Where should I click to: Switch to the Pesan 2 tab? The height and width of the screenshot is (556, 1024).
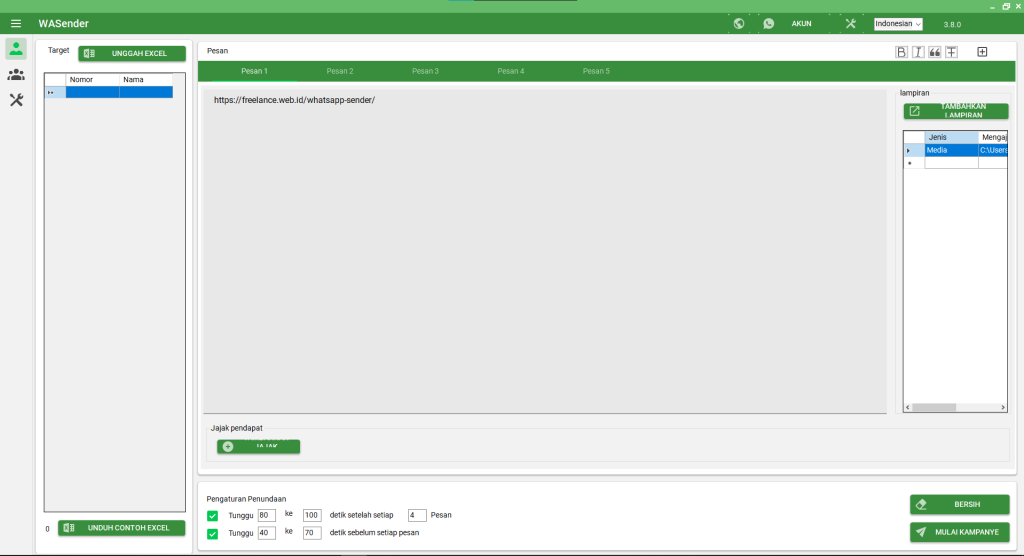[x=340, y=71]
